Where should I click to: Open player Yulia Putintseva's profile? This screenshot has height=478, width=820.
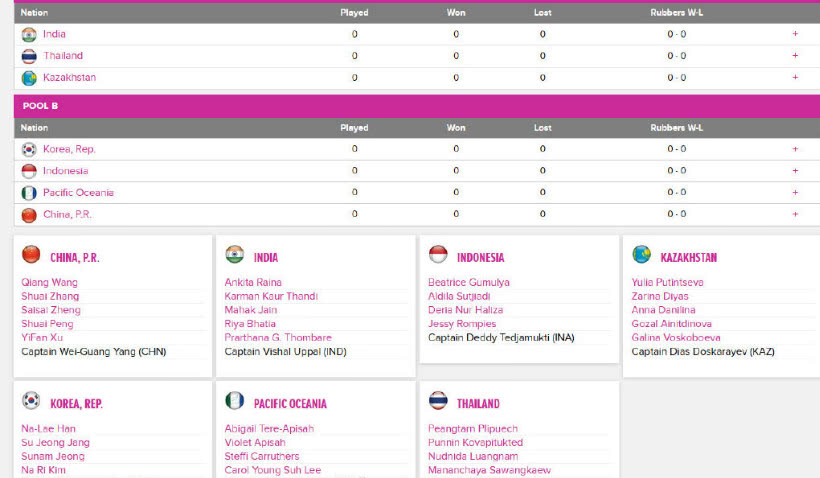click(x=667, y=282)
